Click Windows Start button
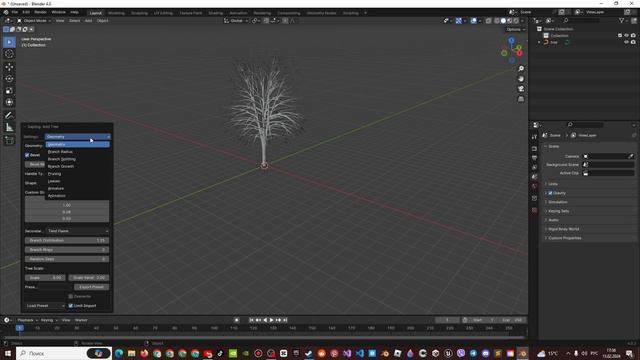 (x=8, y=353)
